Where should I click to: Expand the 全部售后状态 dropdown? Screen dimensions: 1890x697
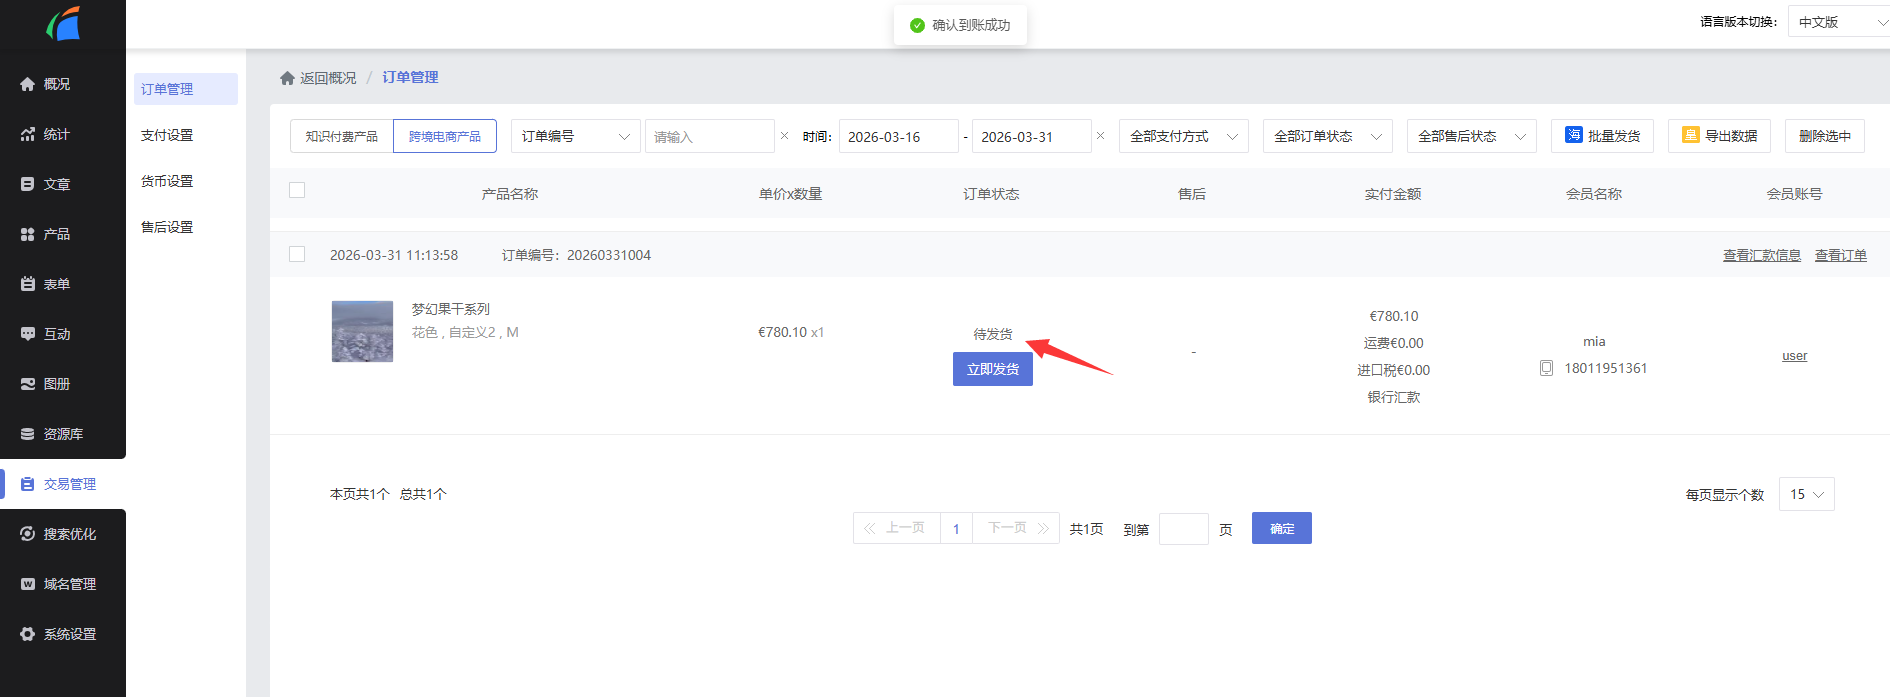click(x=1471, y=136)
